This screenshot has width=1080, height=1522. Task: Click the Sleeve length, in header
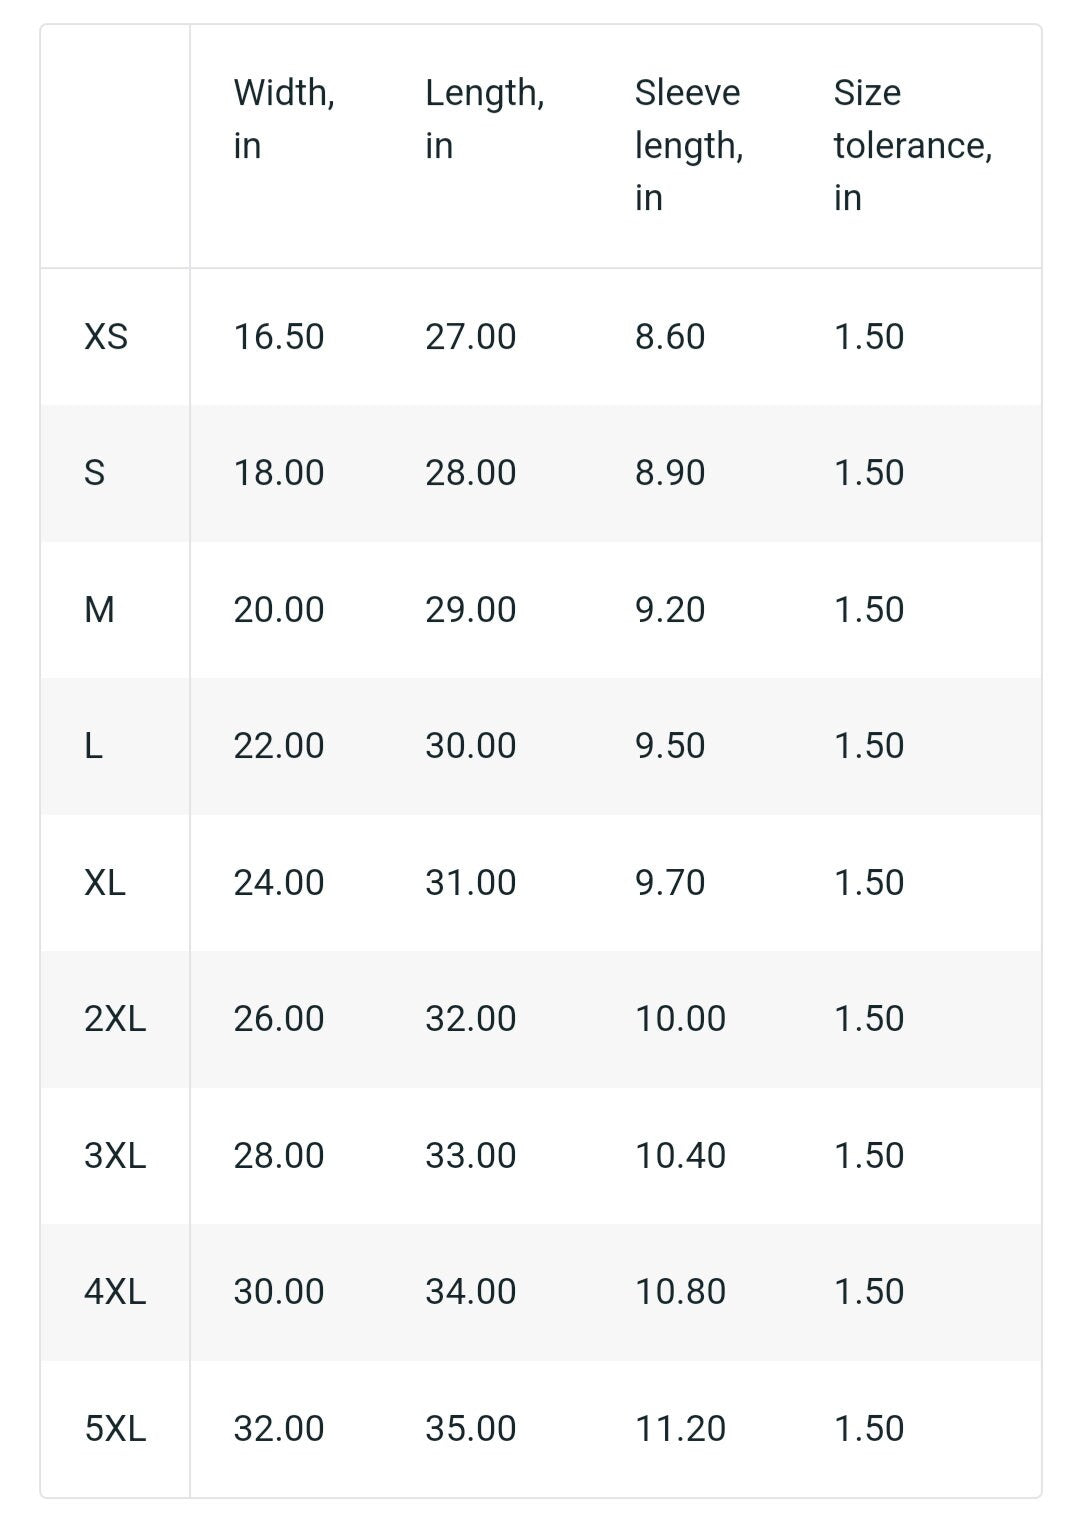tap(689, 145)
